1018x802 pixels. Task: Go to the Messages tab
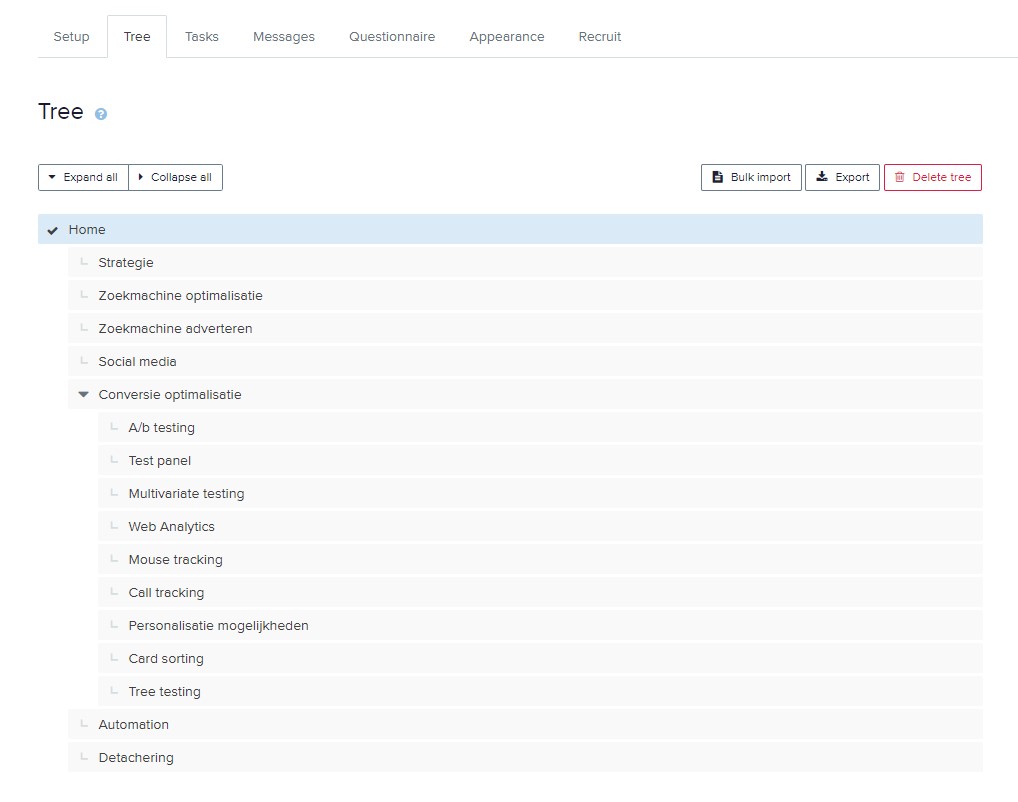click(x=283, y=37)
